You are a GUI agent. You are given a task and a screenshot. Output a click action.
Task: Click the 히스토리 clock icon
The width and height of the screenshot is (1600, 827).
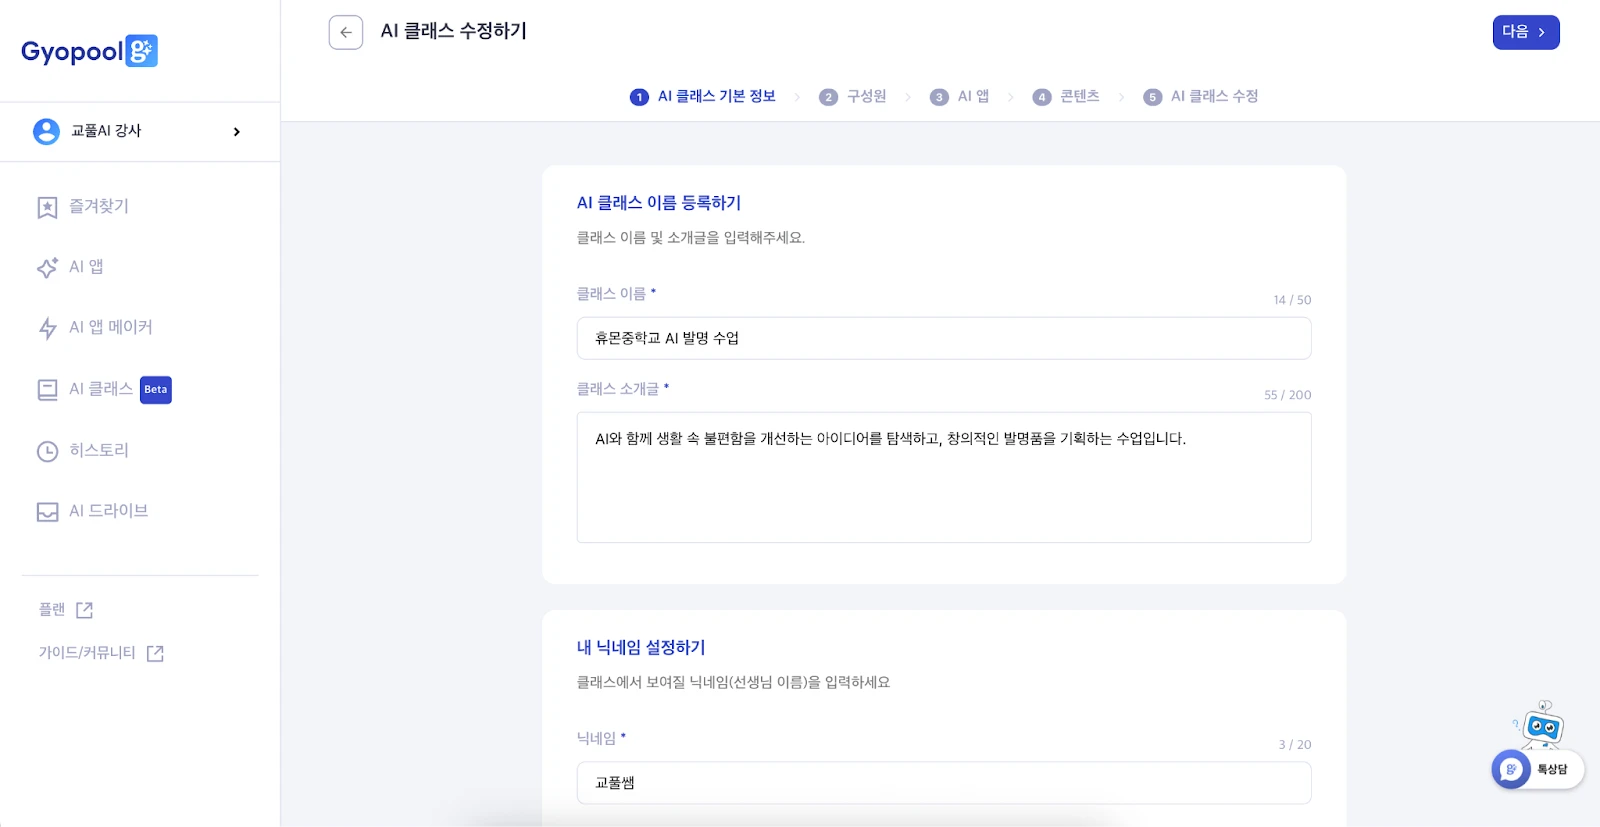coord(47,451)
